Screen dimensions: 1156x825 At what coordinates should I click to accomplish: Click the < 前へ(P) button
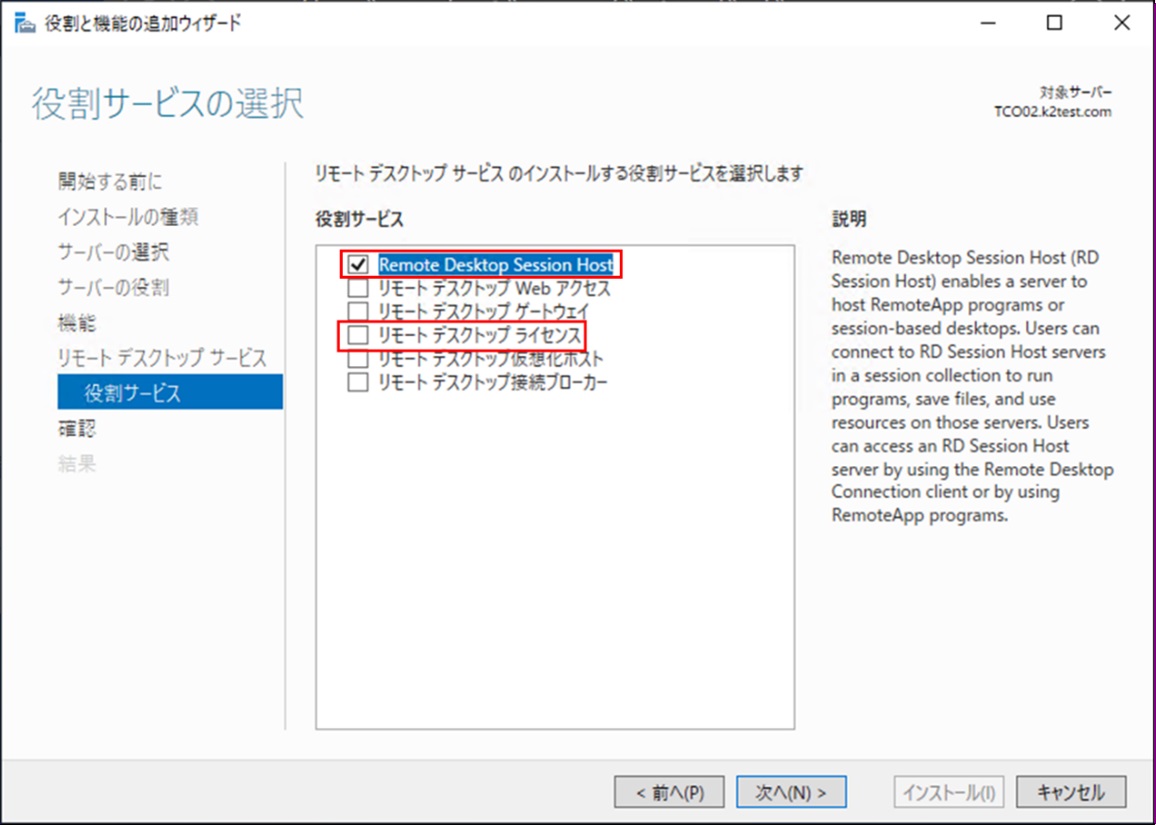tap(669, 792)
